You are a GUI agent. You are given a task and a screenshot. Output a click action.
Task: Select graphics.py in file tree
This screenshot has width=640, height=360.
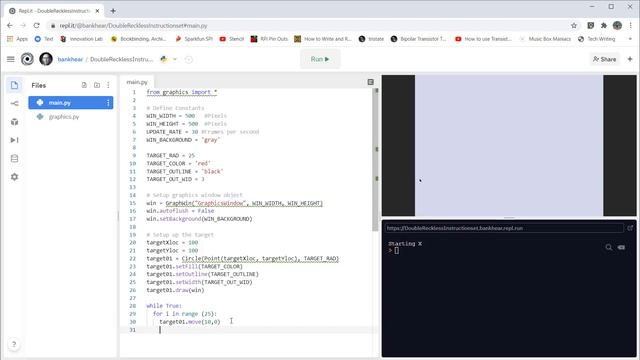point(71,117)
